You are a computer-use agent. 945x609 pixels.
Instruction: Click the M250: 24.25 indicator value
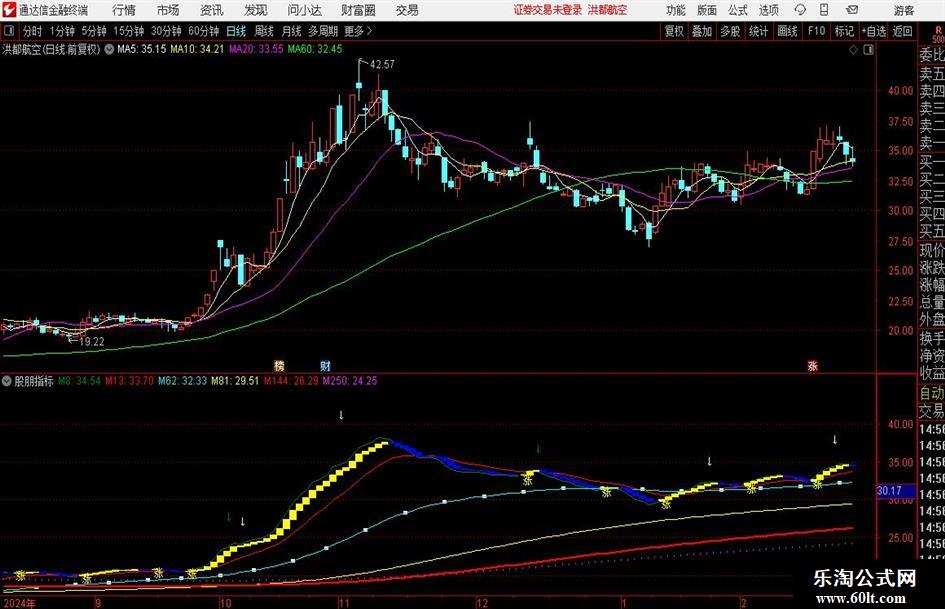(x=350, y=381)
